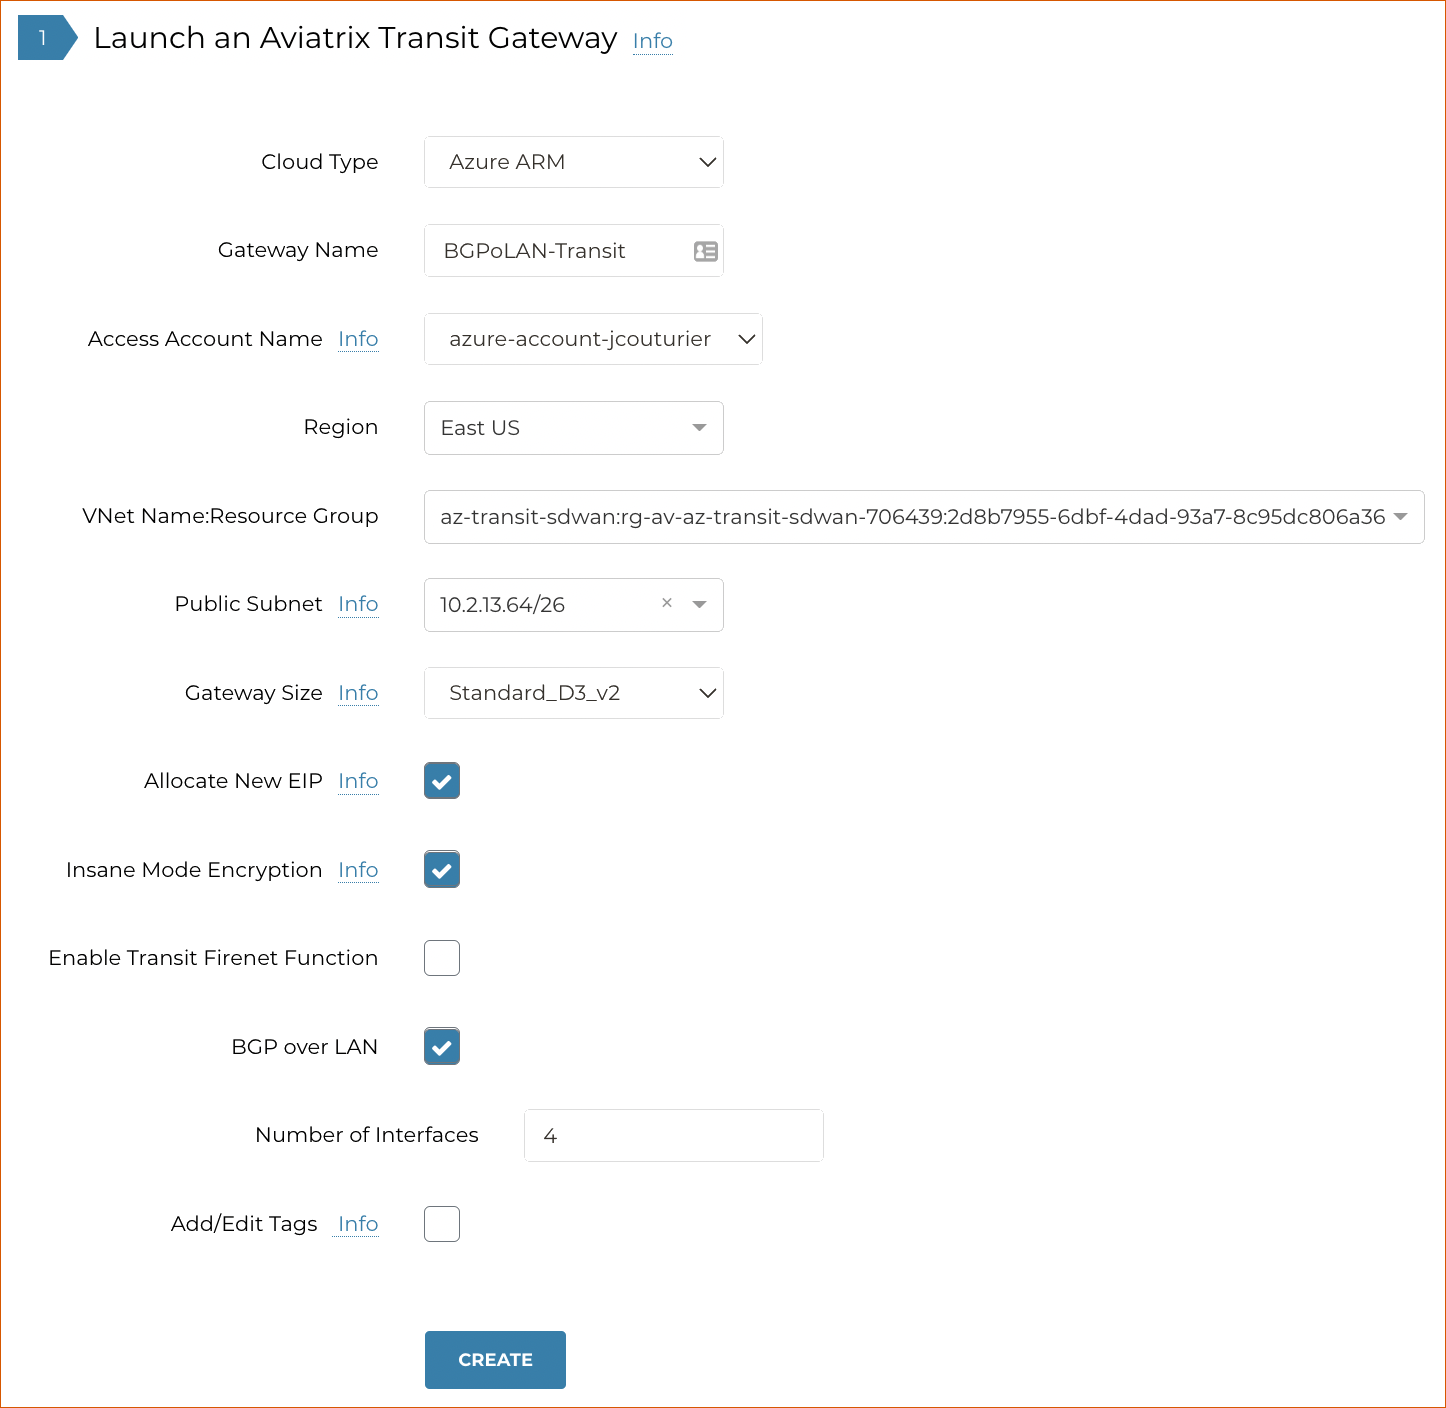Click the step 1 arrow badge
Screen dimensions: 1446x1408
(x=46, y=38)
